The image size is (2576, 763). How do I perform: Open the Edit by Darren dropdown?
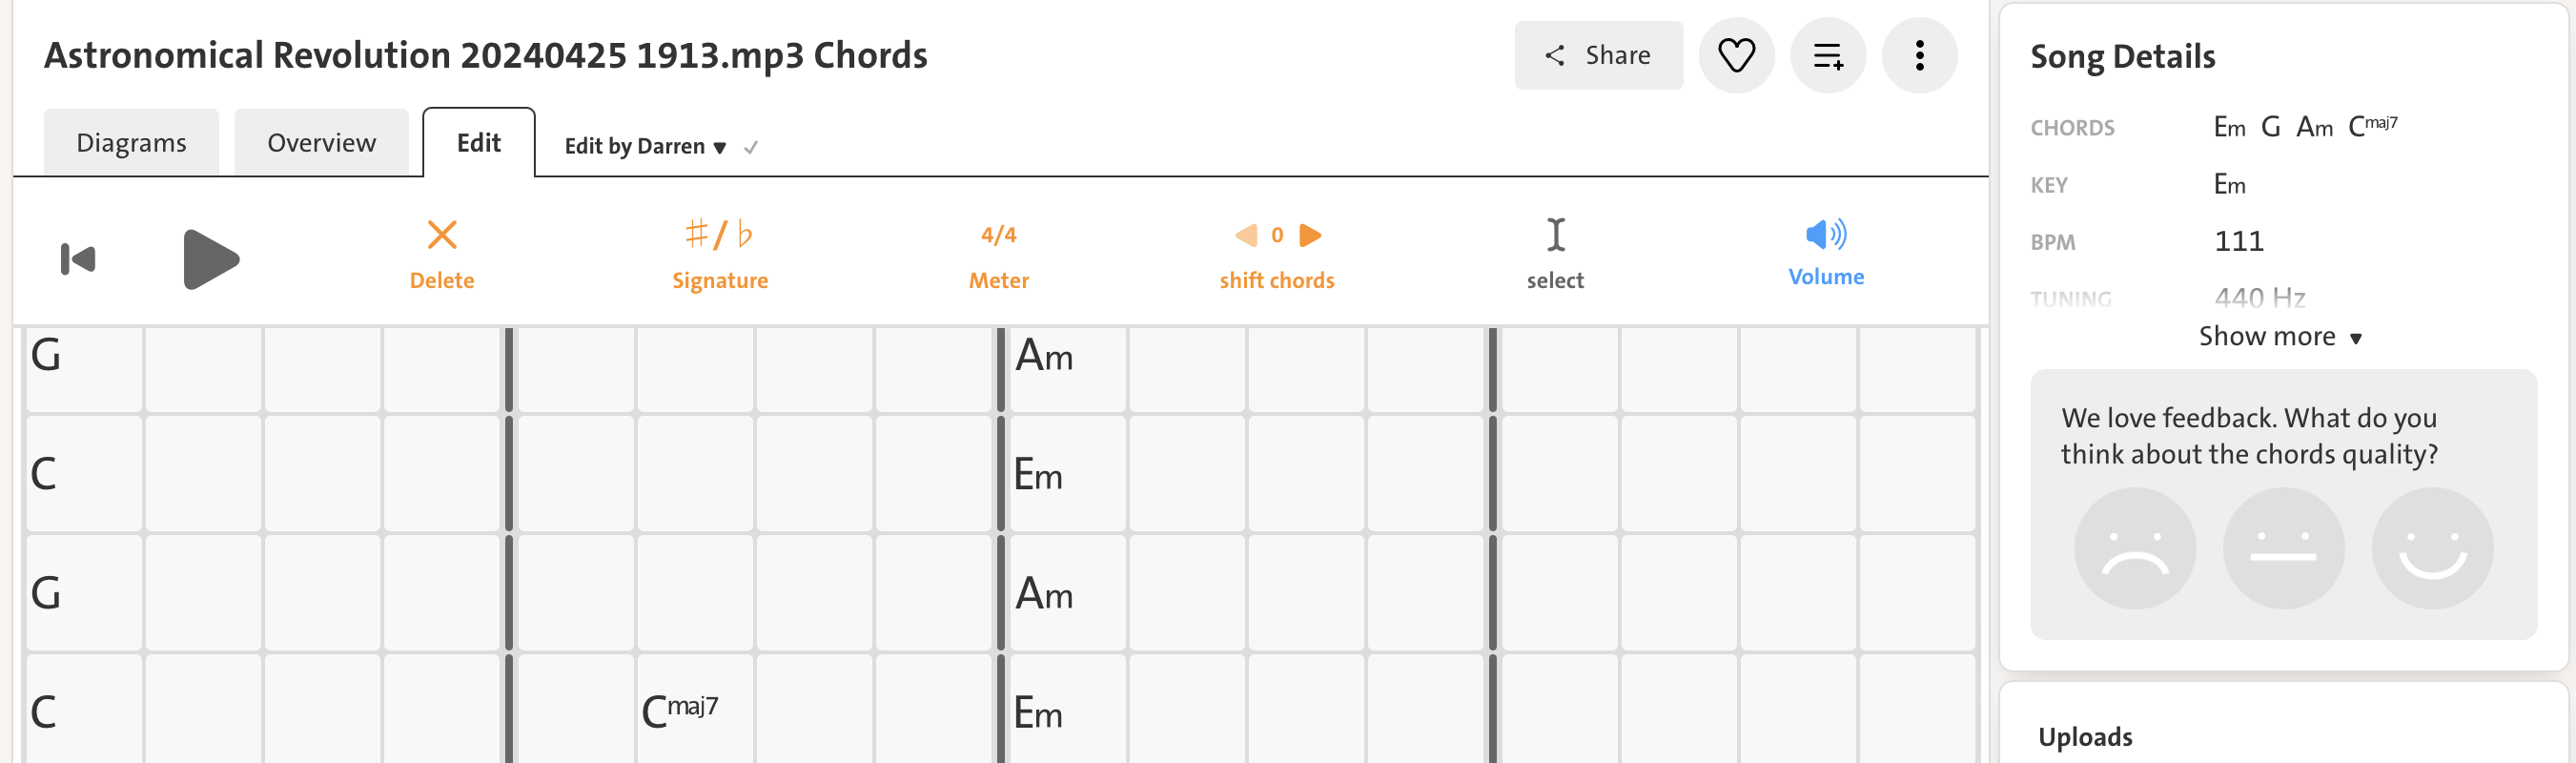point(645,147)
